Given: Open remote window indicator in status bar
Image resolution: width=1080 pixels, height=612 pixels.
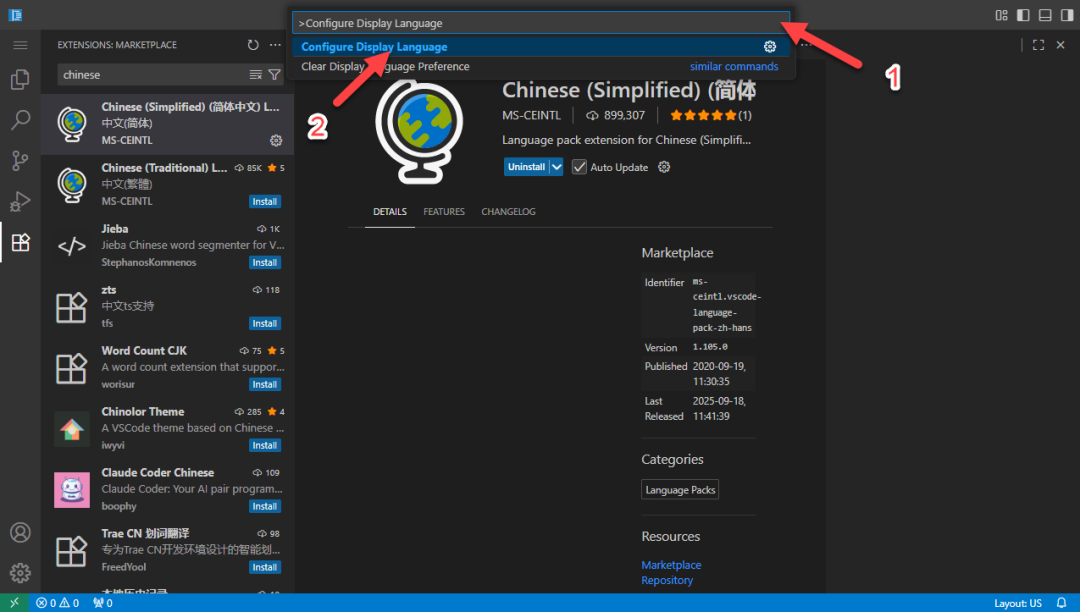Looking at the screenshot, I should click(x=14, y=603).
